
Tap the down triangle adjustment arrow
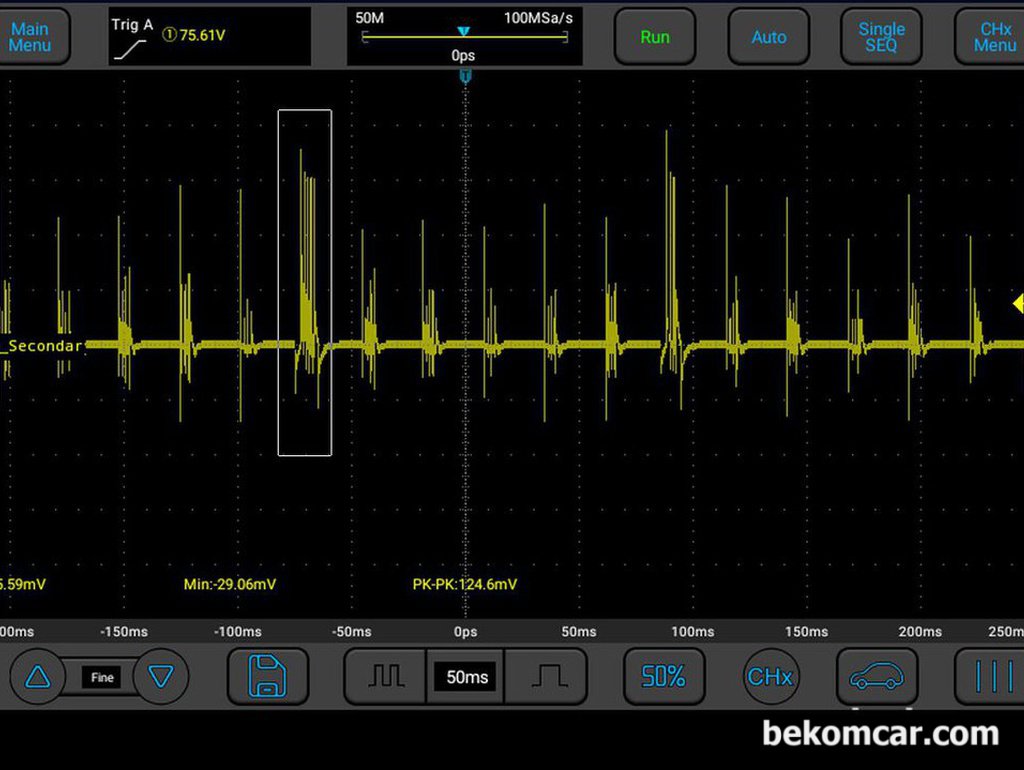point(161,677)
